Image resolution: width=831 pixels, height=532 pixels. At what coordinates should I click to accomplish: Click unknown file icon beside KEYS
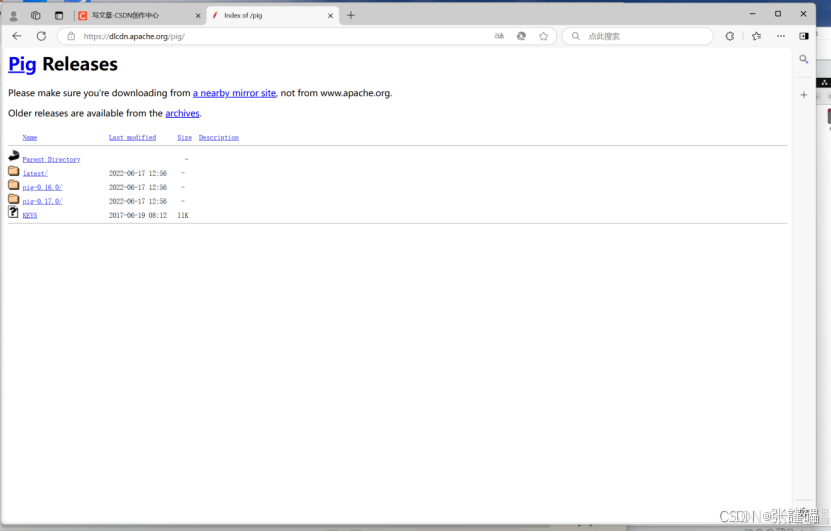[x=13, y=212]
